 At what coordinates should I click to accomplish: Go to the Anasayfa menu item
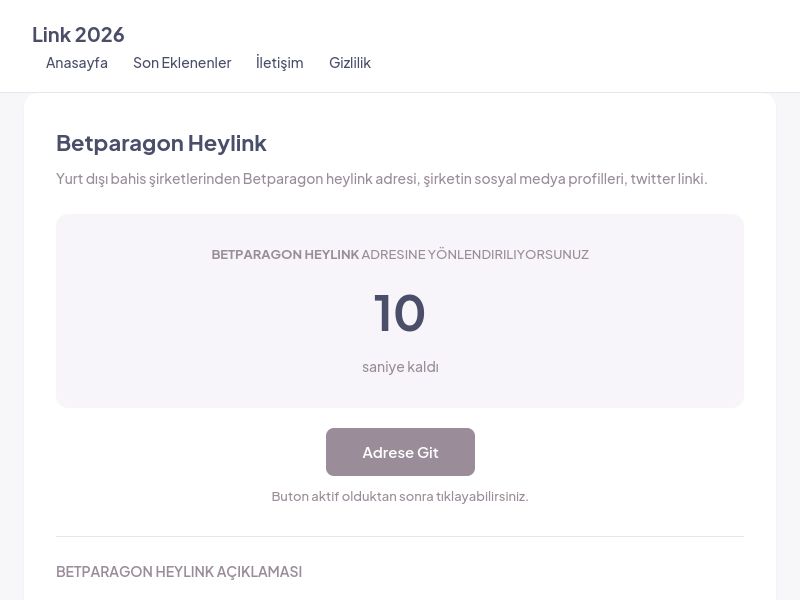pyautogui.click(x=77, y=63)
